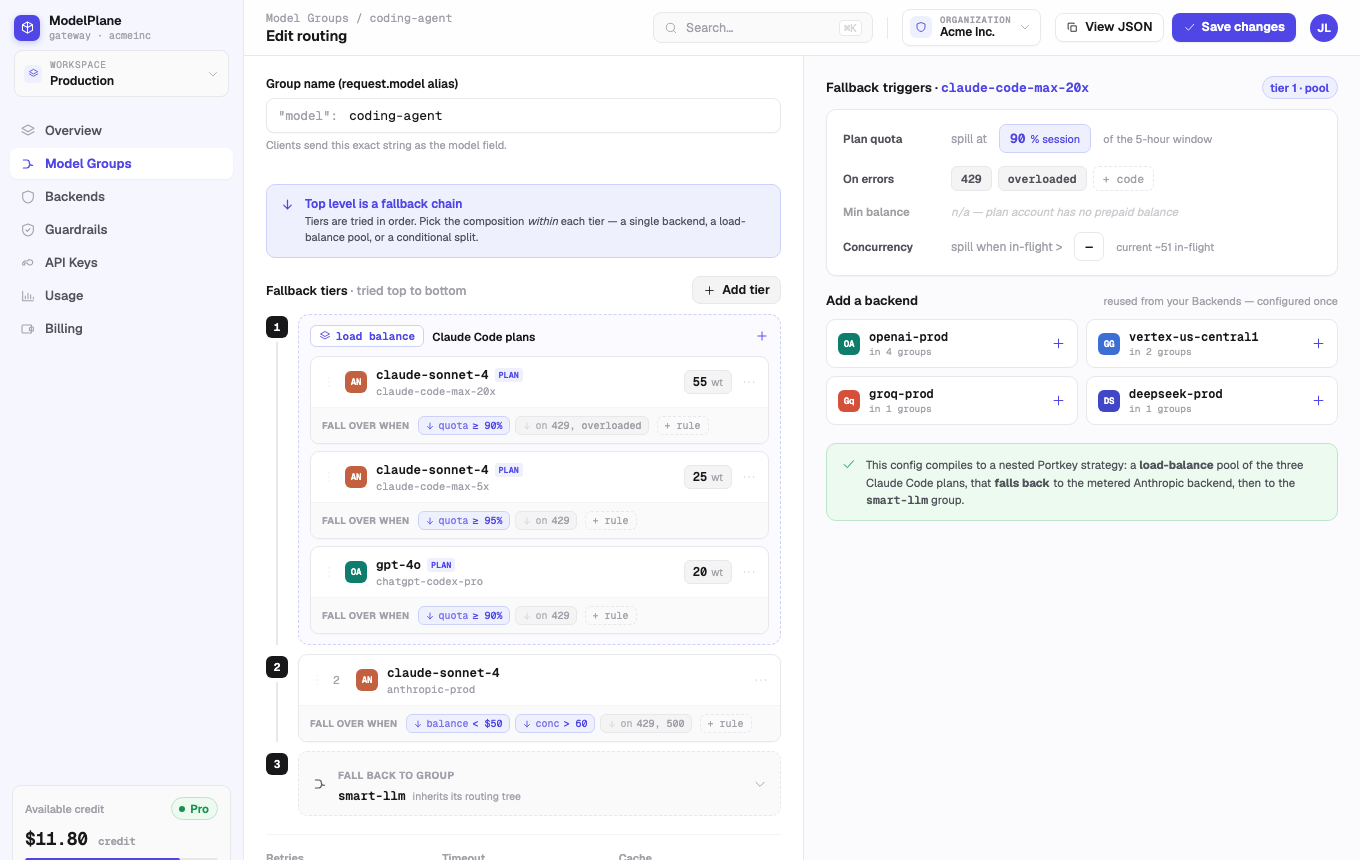Edit the 55 wt weight of claude-code-max-20x

pyautogui.click(x=708, y=381)
